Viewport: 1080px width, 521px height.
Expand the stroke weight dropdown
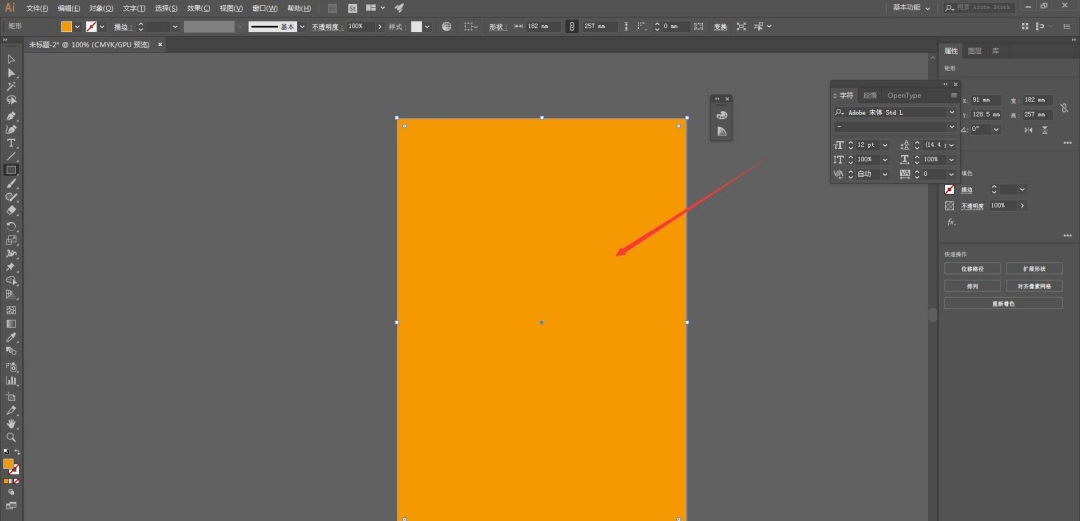(175, 26)
